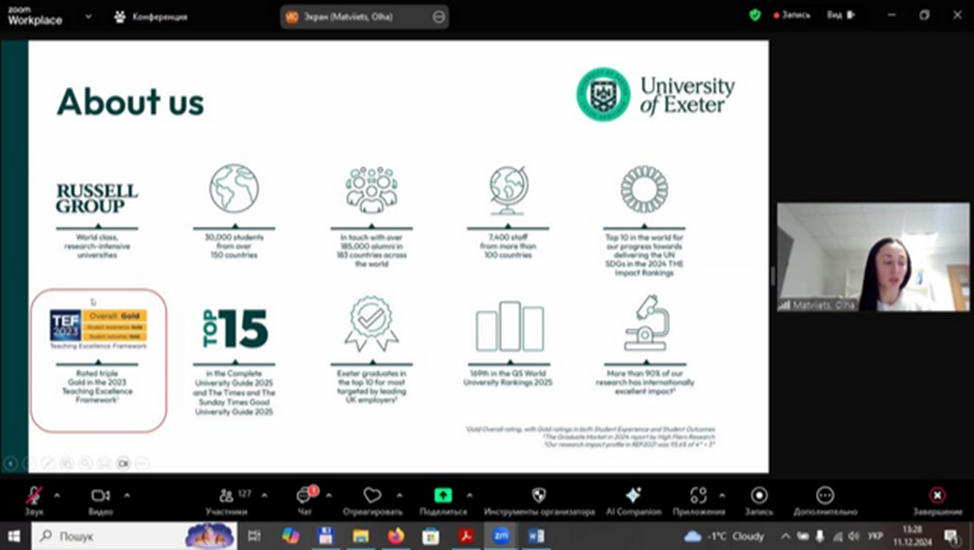Viewport: 974px width, 550px height.
Task: Click the -1°C Cloudy weather widget
Action: tap(724, 536)
